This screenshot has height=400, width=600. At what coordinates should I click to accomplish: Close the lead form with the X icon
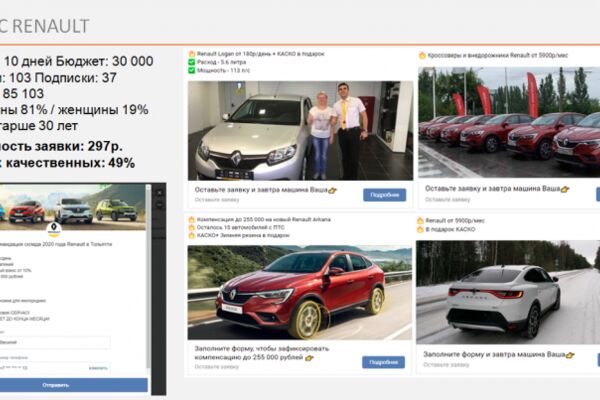(x=160, y=193)
